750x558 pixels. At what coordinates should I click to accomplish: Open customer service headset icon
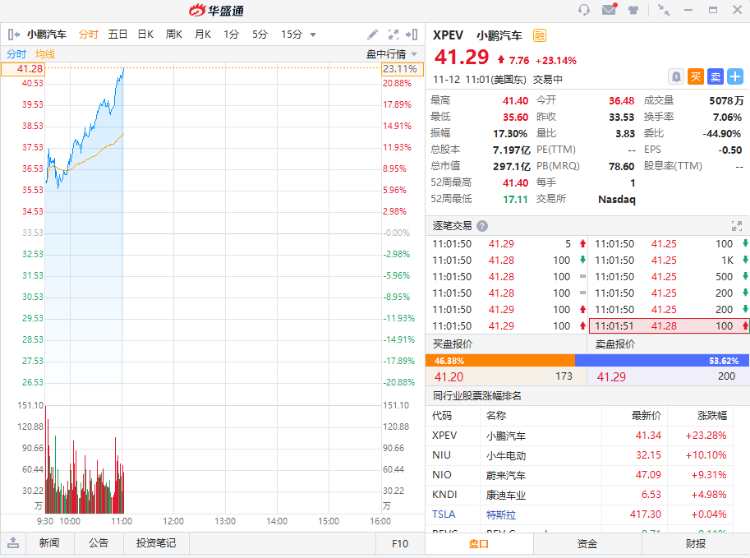coord(584,10)
